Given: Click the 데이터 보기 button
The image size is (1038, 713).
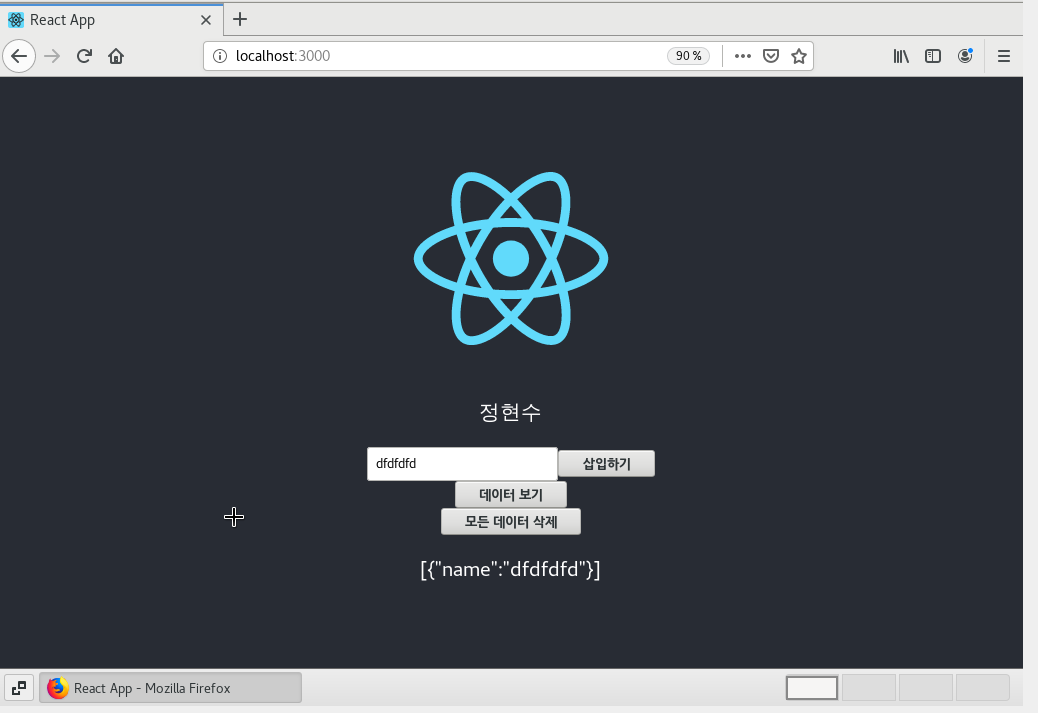Looking at the screenshot, I should 511,495.
